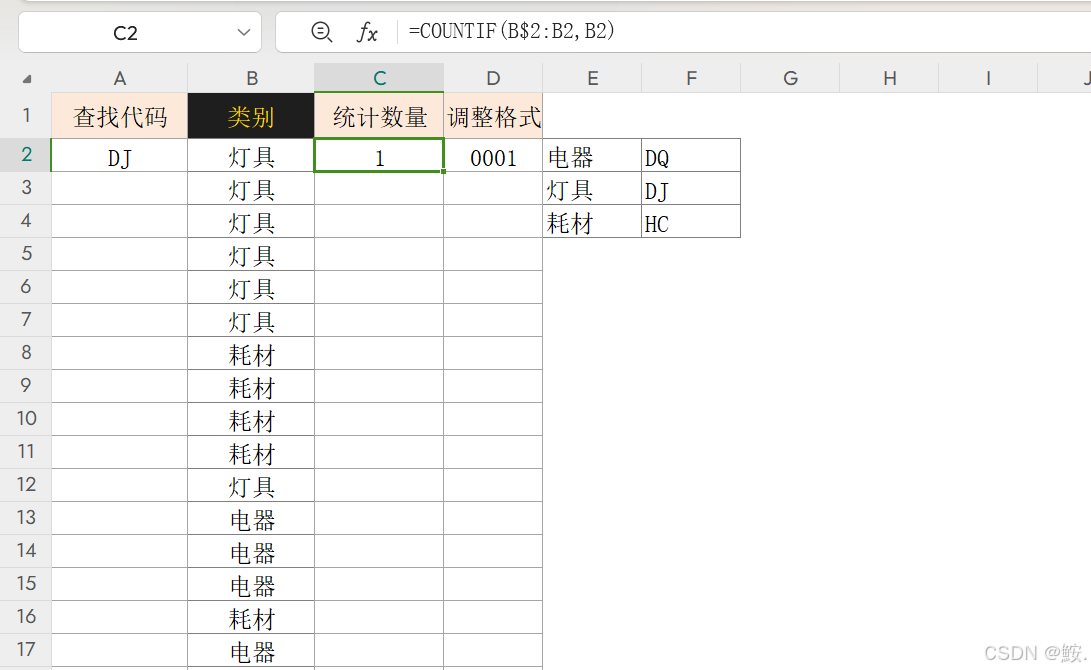Select column F header
This screenshot has width=1091, height=670.
(x=691, y=79)
